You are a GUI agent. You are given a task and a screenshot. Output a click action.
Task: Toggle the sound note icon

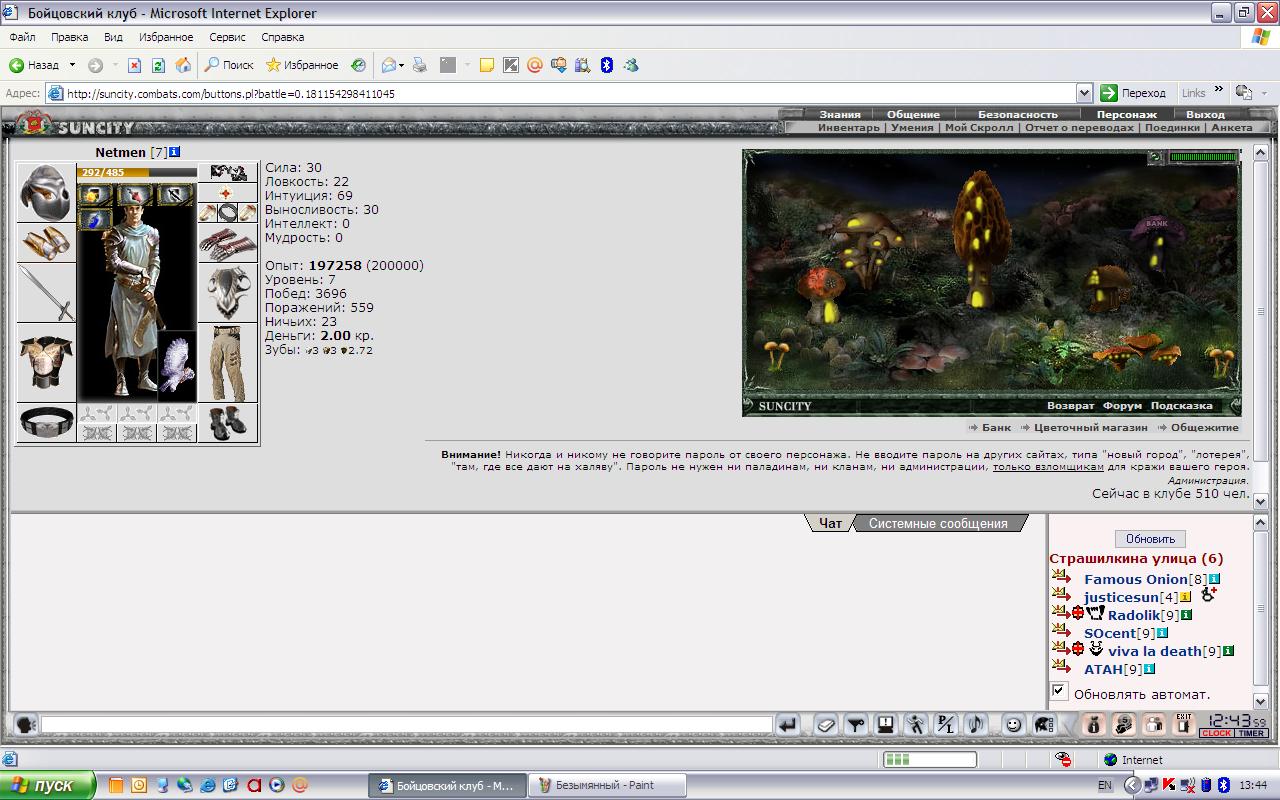coord(976,725)
